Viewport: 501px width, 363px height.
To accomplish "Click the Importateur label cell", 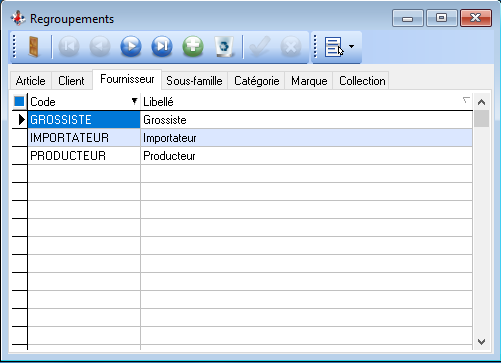I will (x=306, y=138).
